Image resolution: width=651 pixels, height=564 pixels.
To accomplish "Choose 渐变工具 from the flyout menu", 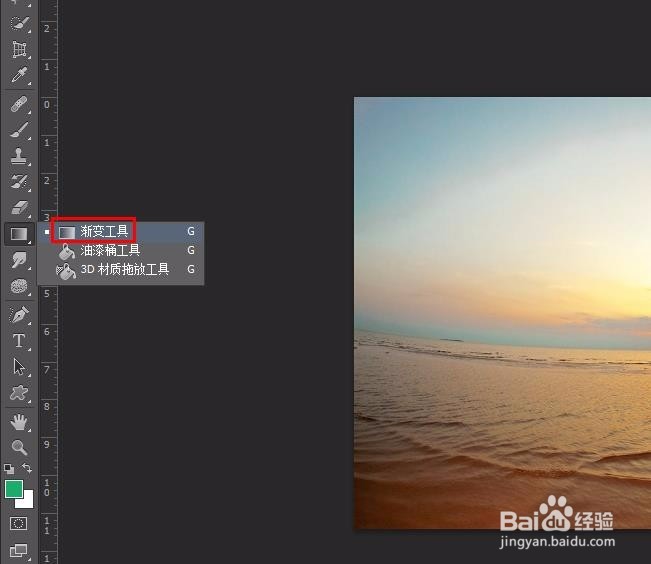I will point(120,231).
